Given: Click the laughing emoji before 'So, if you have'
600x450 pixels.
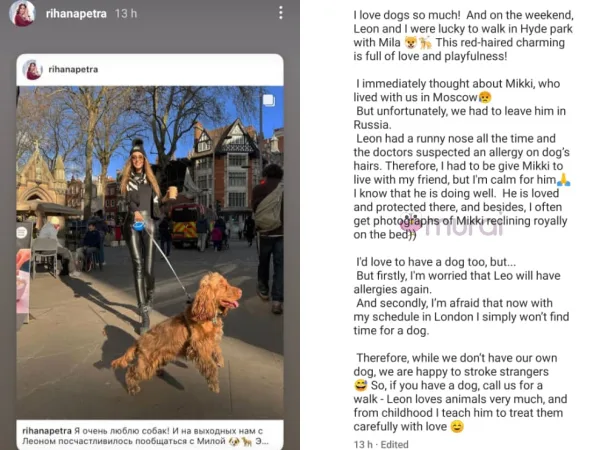Looking at the screenshot, I should point(360,385).
